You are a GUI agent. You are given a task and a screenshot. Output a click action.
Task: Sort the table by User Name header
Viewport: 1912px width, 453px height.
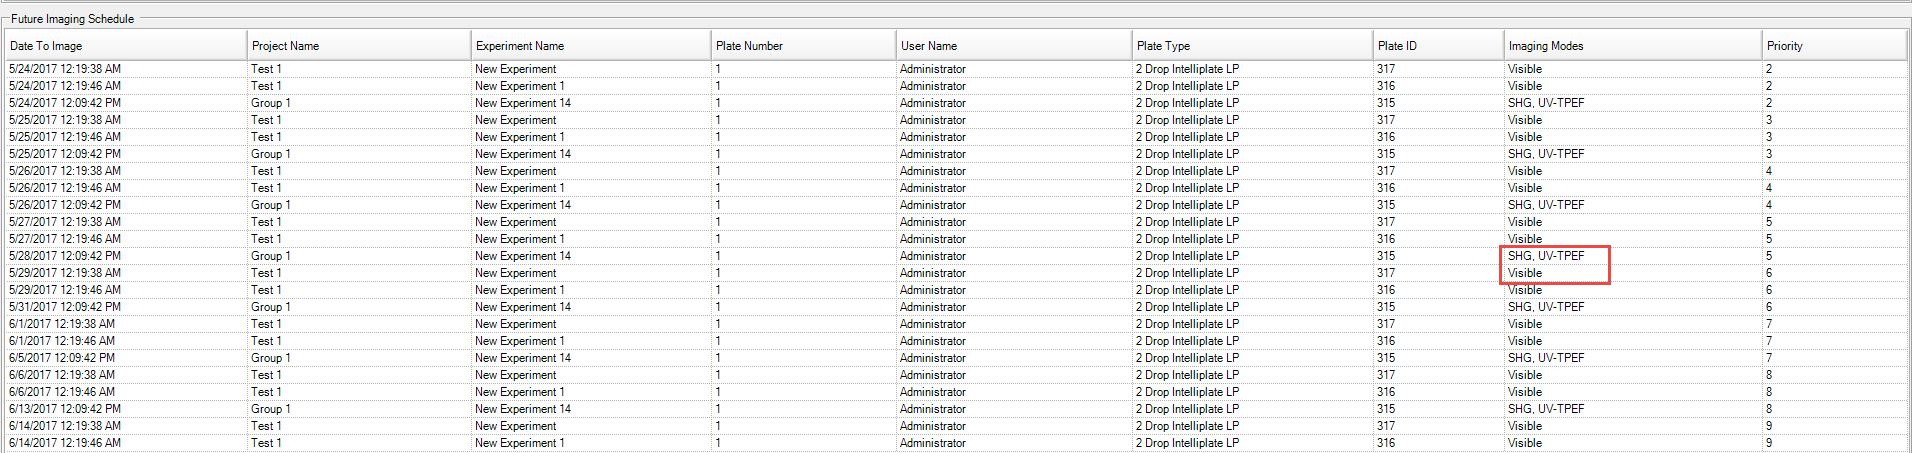(x=928, y=46)
